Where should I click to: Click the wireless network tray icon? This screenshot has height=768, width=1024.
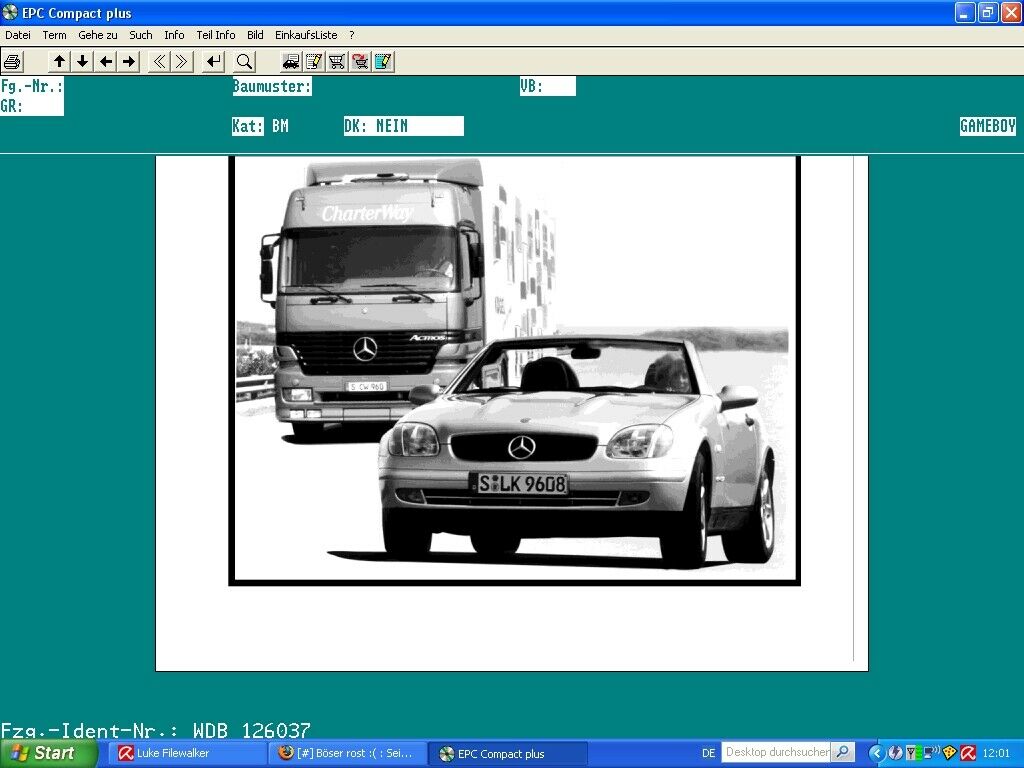point(931,753)
